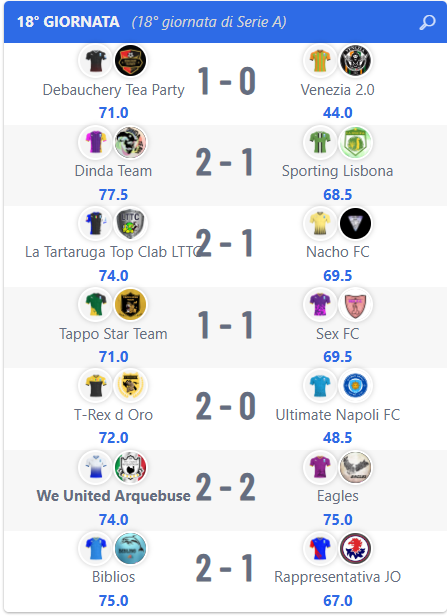Open T-Rex d Oro dinosaur crest

[x=130, y=385]
